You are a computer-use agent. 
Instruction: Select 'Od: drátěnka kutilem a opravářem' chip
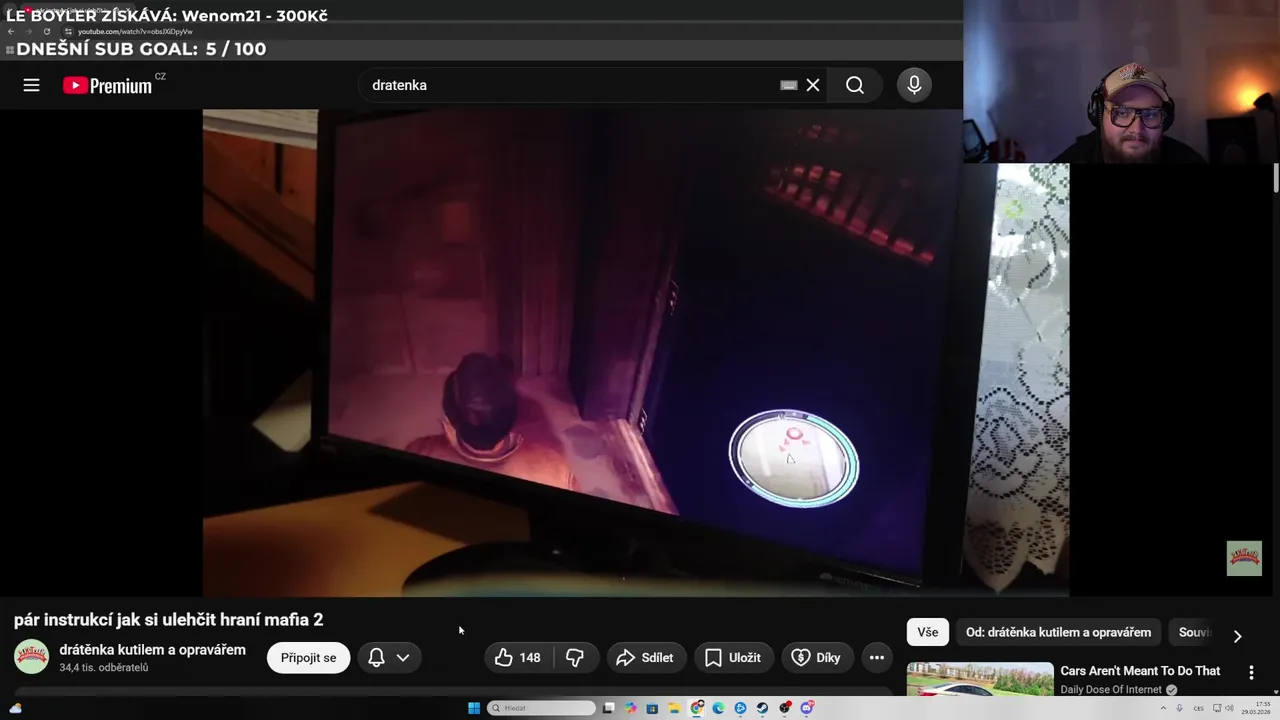tap(1058, 632)
